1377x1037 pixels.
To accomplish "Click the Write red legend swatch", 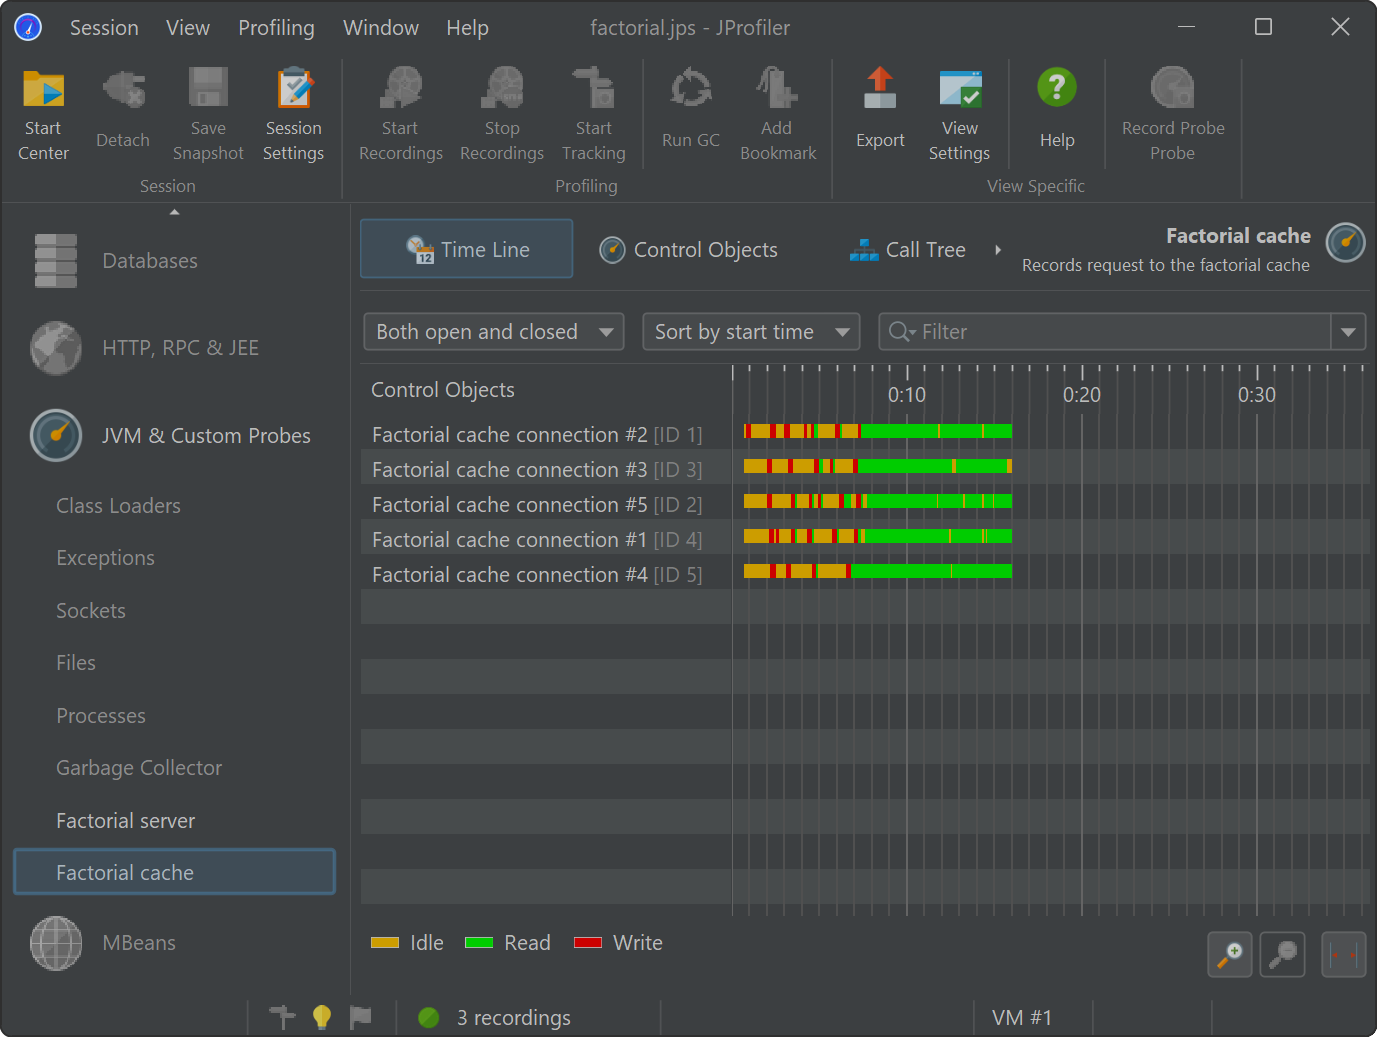I will (x=588, y=943).
